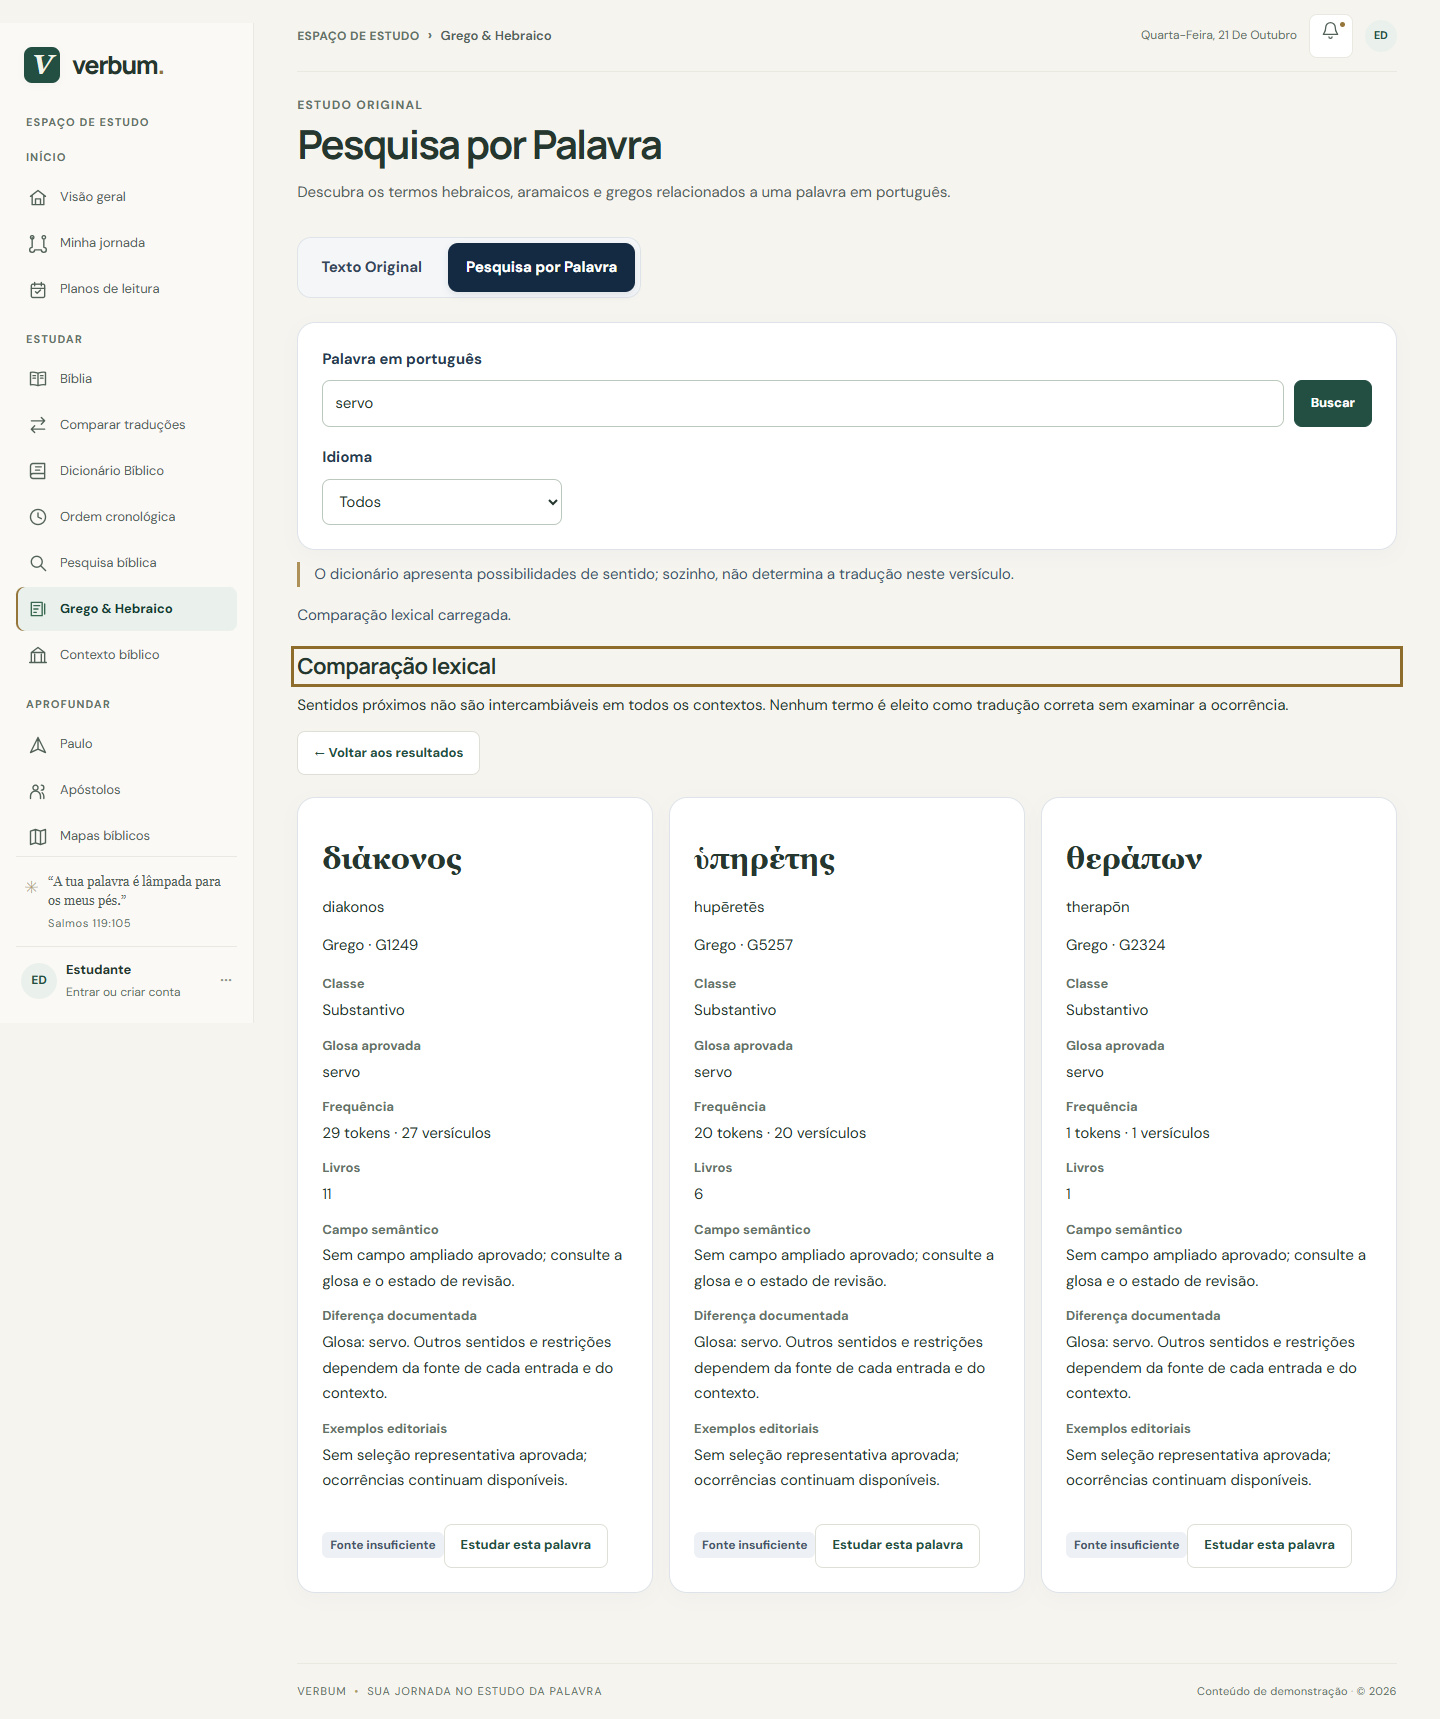Focus the Palavra em português input field
This screenshot has height=1719, width=1440.
point(803,403)
